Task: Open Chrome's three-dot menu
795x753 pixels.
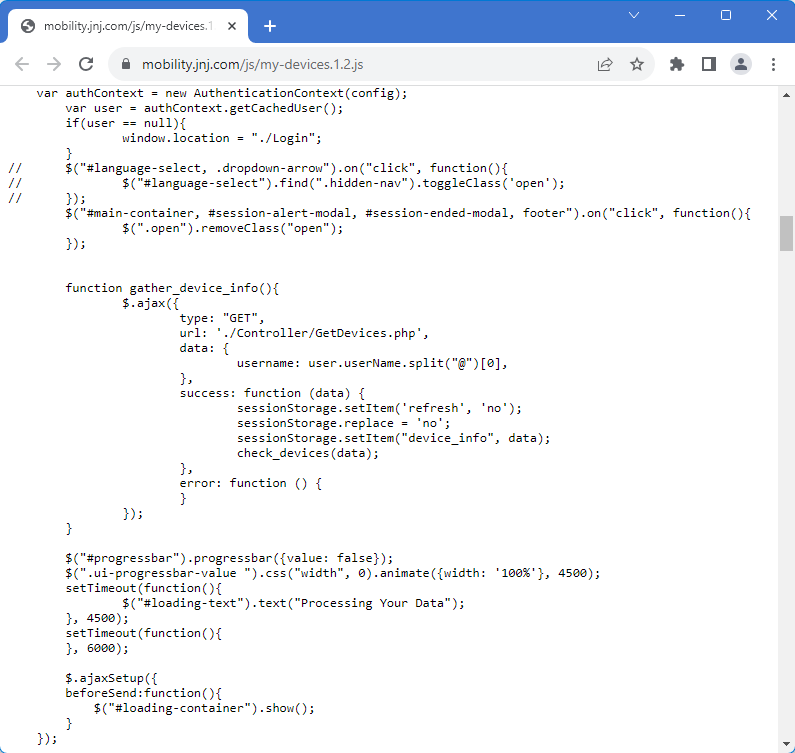Action: click(x=773, y=64)
